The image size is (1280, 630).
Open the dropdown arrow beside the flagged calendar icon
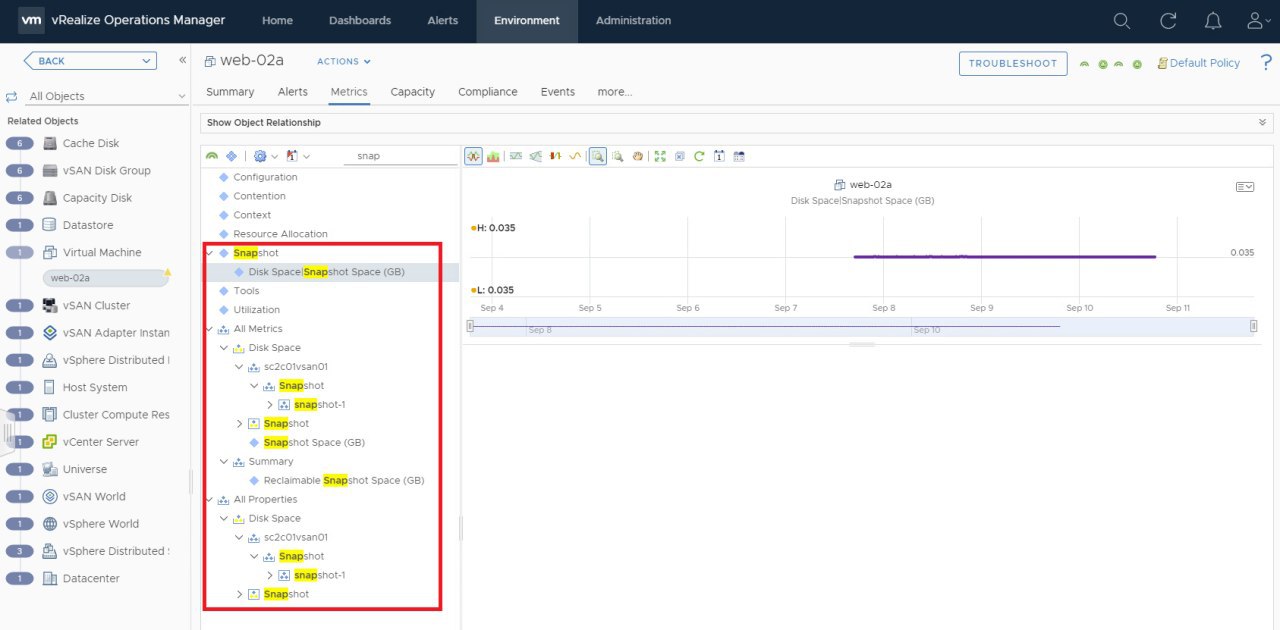point(306,156)
